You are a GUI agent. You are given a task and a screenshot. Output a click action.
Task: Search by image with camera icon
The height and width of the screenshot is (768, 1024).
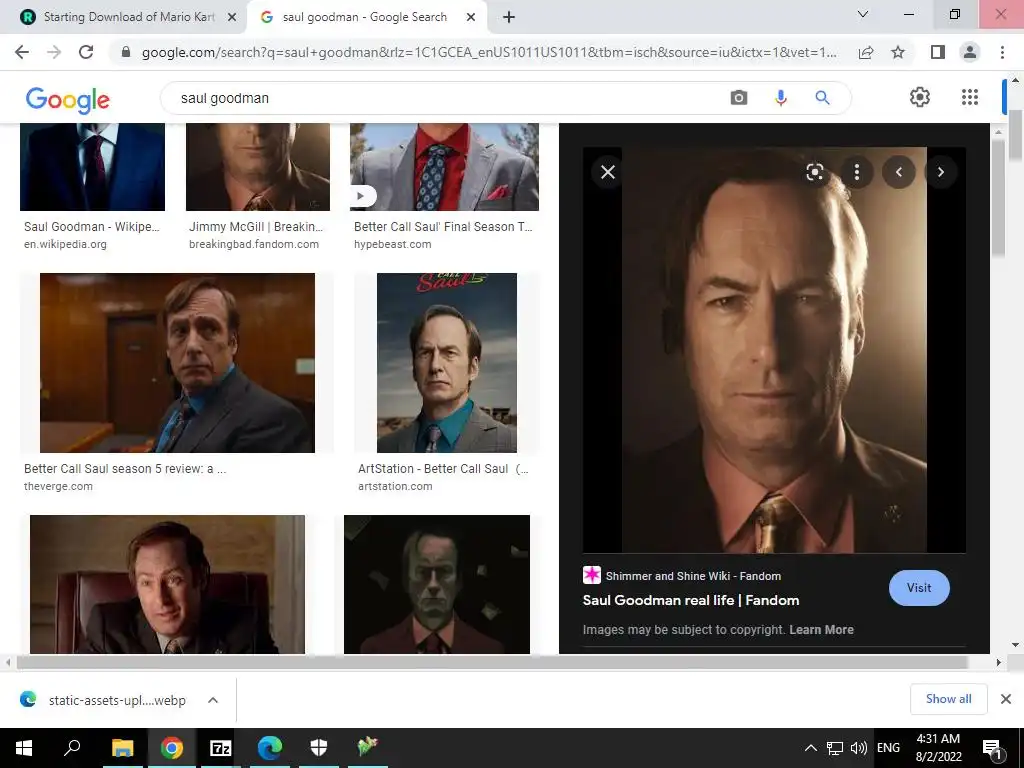coord(739,98)
